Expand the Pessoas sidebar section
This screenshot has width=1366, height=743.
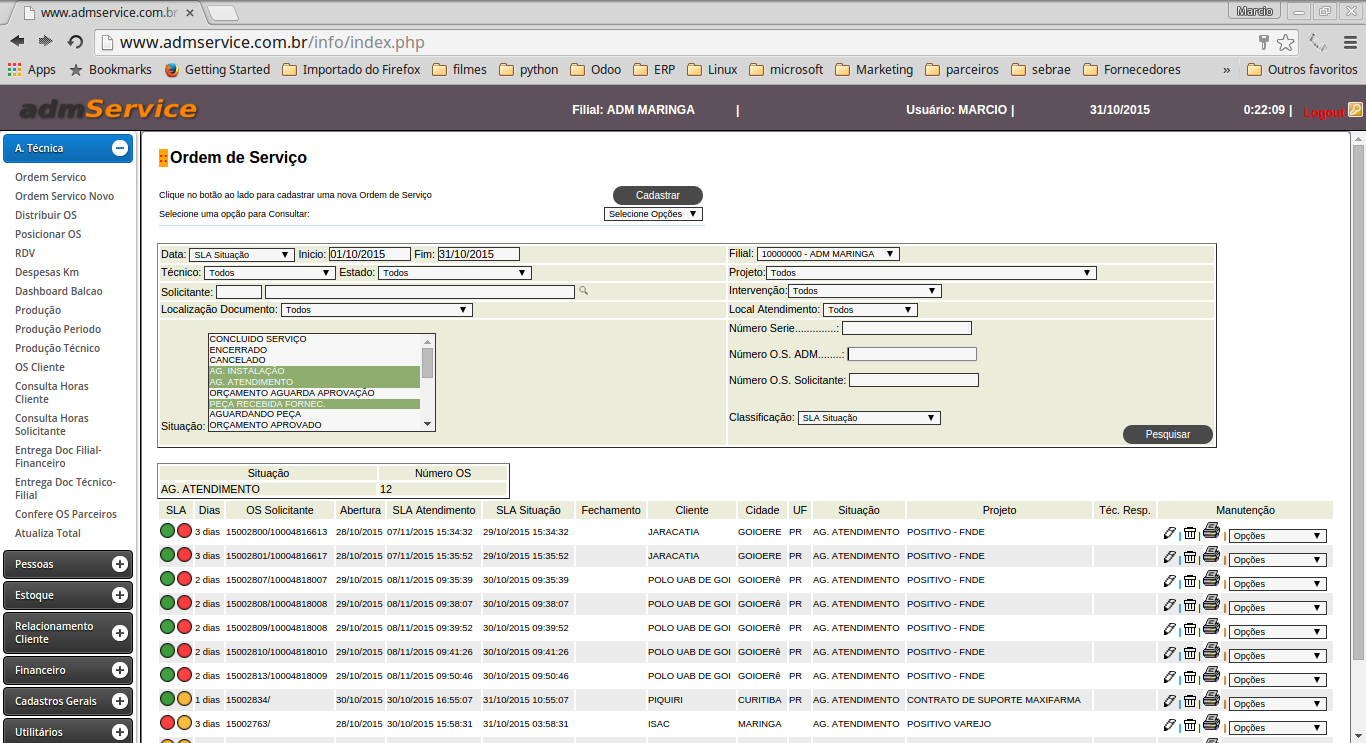[119, 564]
